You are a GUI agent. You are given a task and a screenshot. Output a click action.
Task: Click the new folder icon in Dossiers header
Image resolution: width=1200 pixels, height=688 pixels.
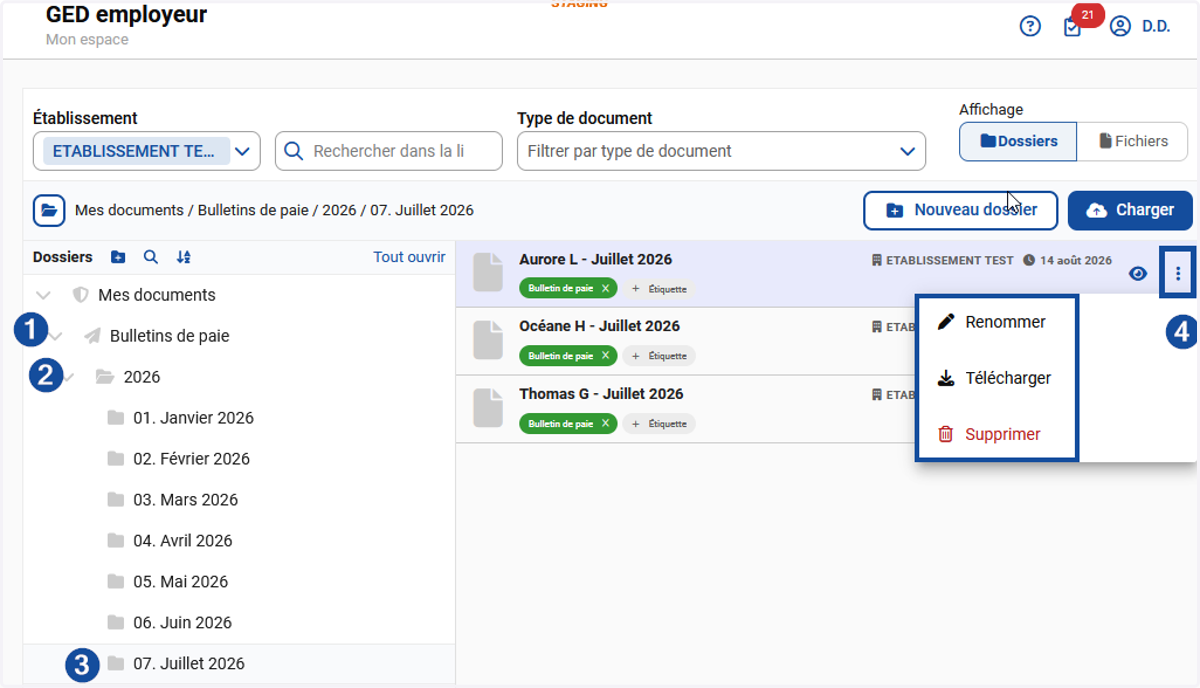118,257
